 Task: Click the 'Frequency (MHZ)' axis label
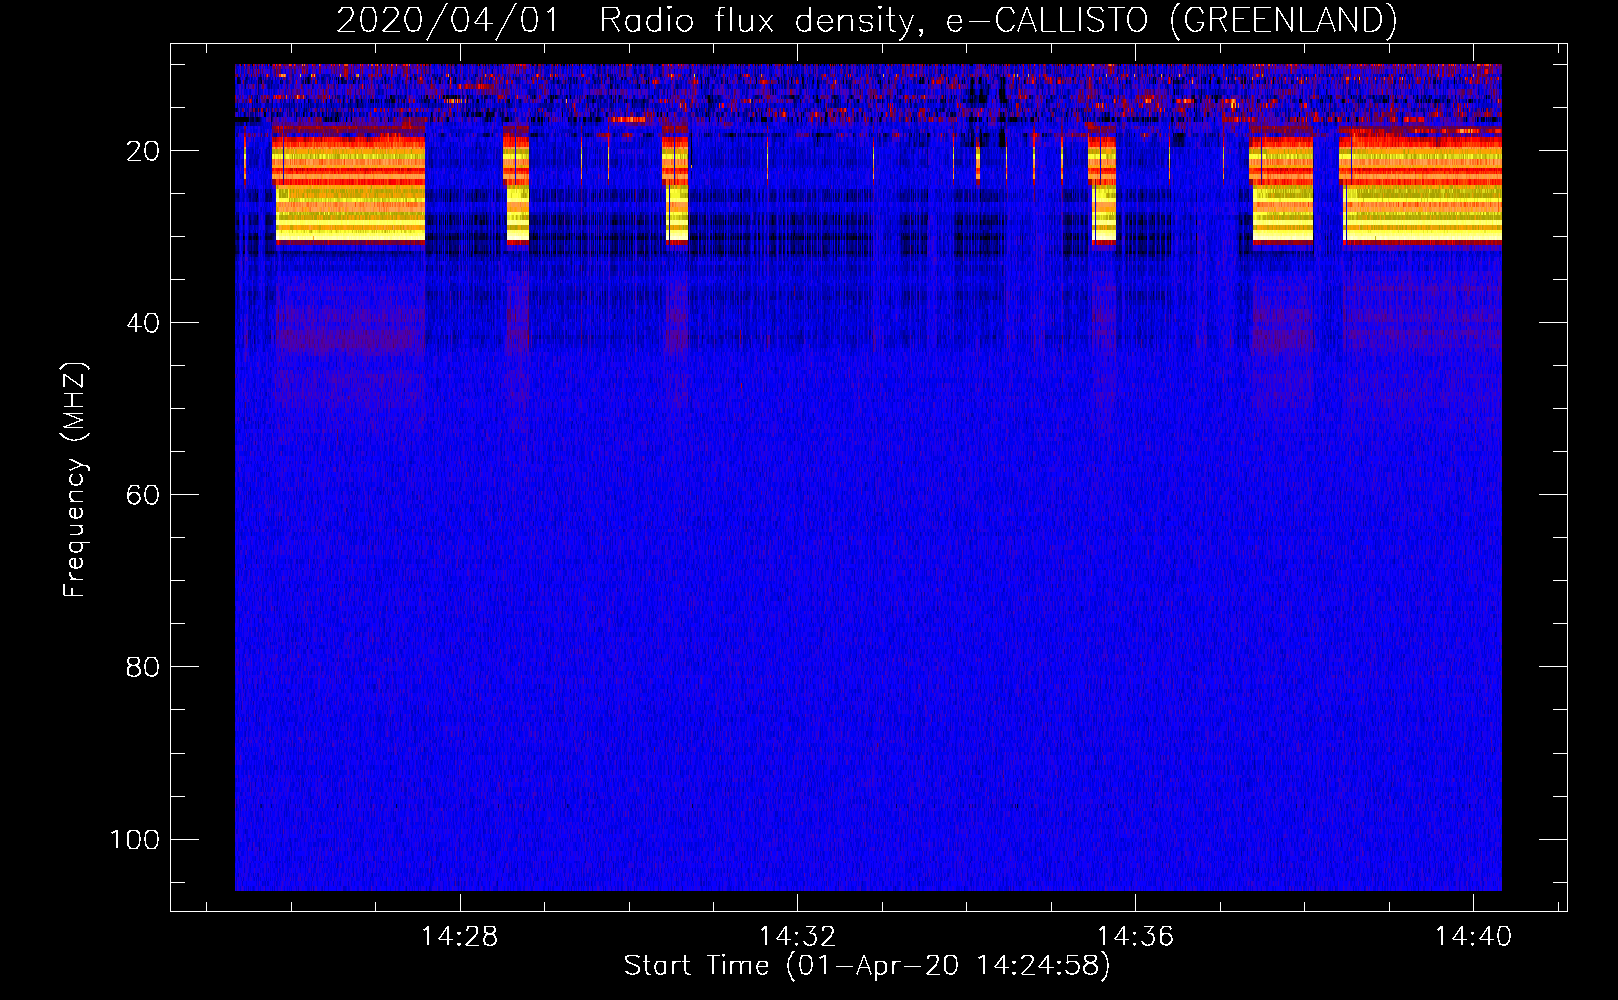pos(75,480)
